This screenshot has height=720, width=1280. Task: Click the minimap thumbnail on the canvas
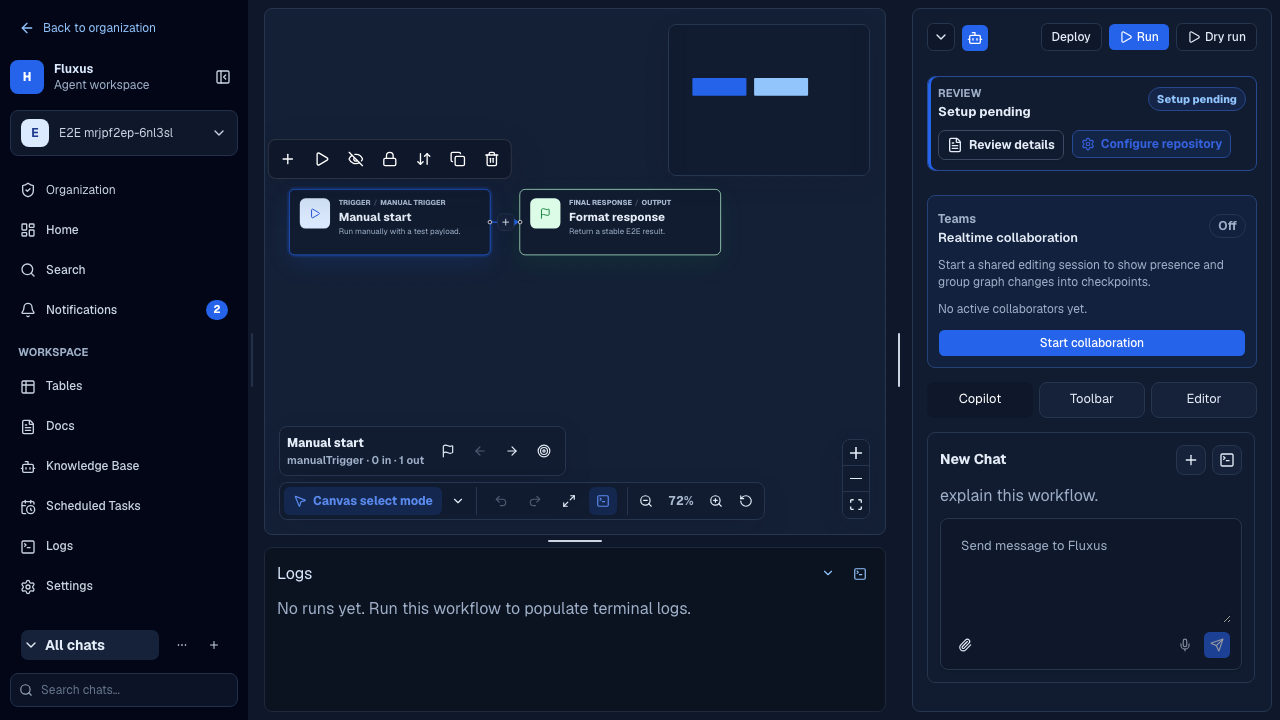tap(769, 100)
